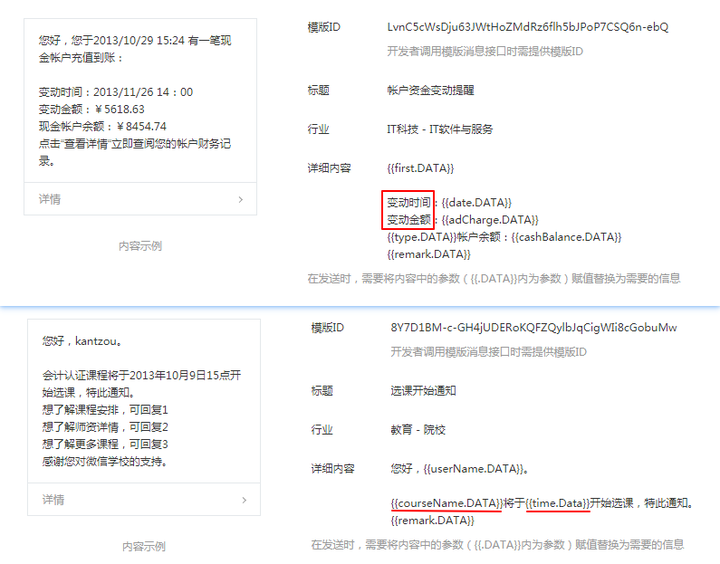Click 详细内容 label of second template

coord(333,469)
